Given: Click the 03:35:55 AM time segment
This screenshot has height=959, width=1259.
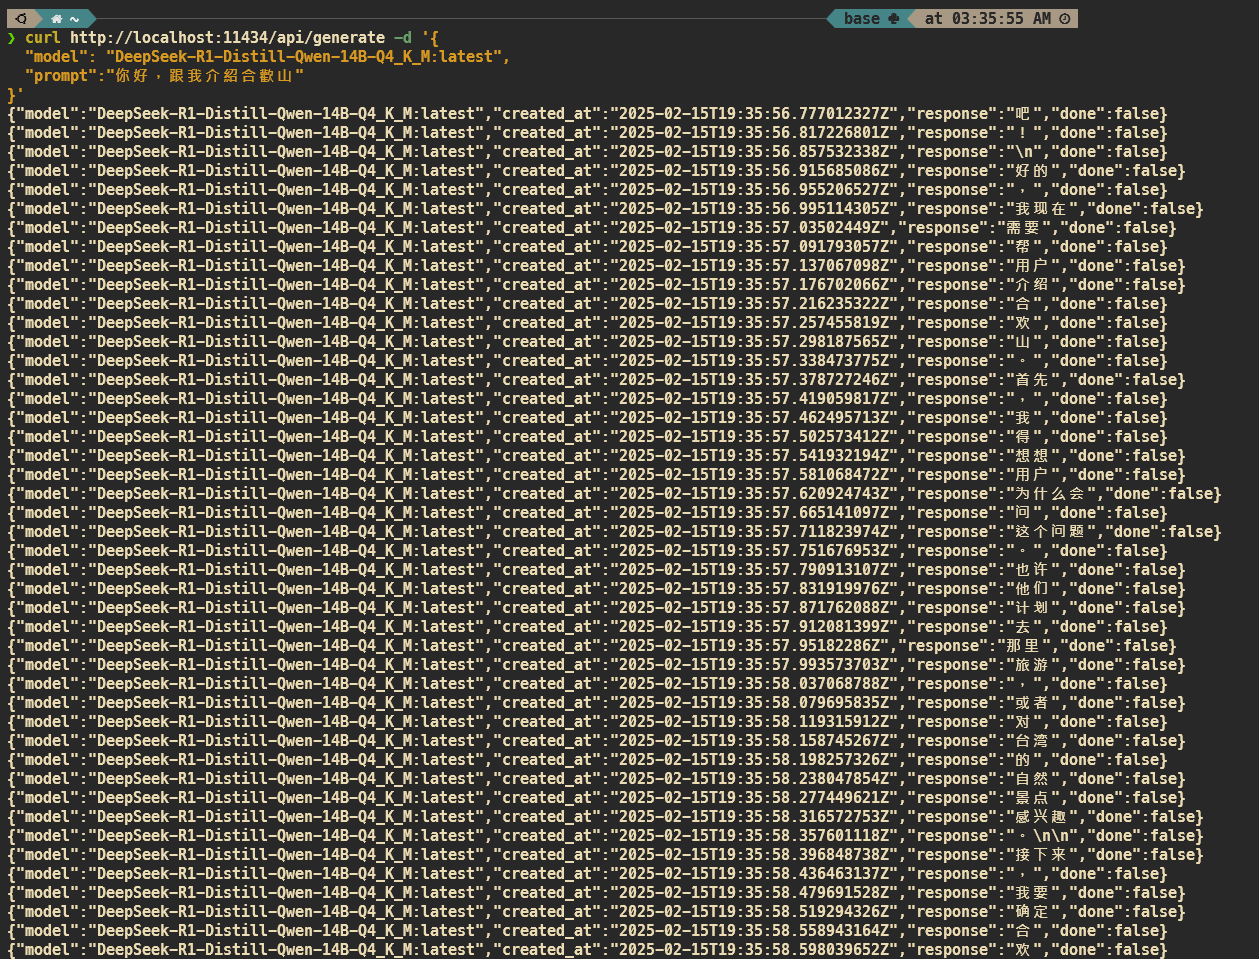Looking at the screenshot, I should pyautogui.click(x=987, y=18).
